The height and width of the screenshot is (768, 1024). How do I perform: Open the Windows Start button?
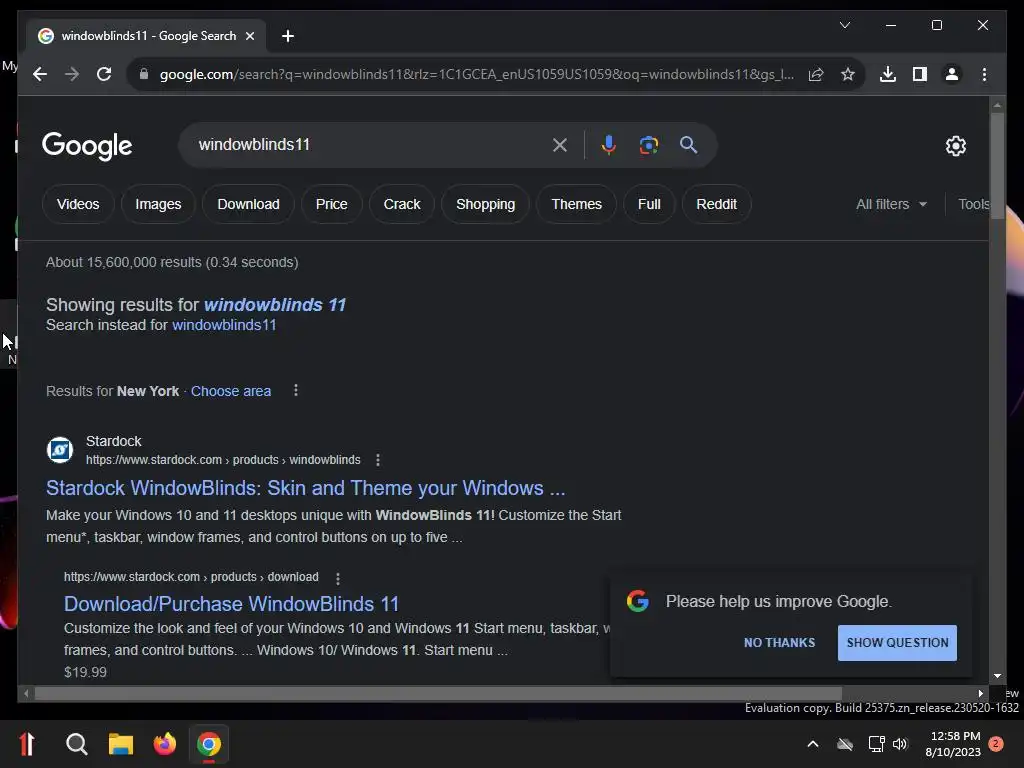(x=27, y=744)
